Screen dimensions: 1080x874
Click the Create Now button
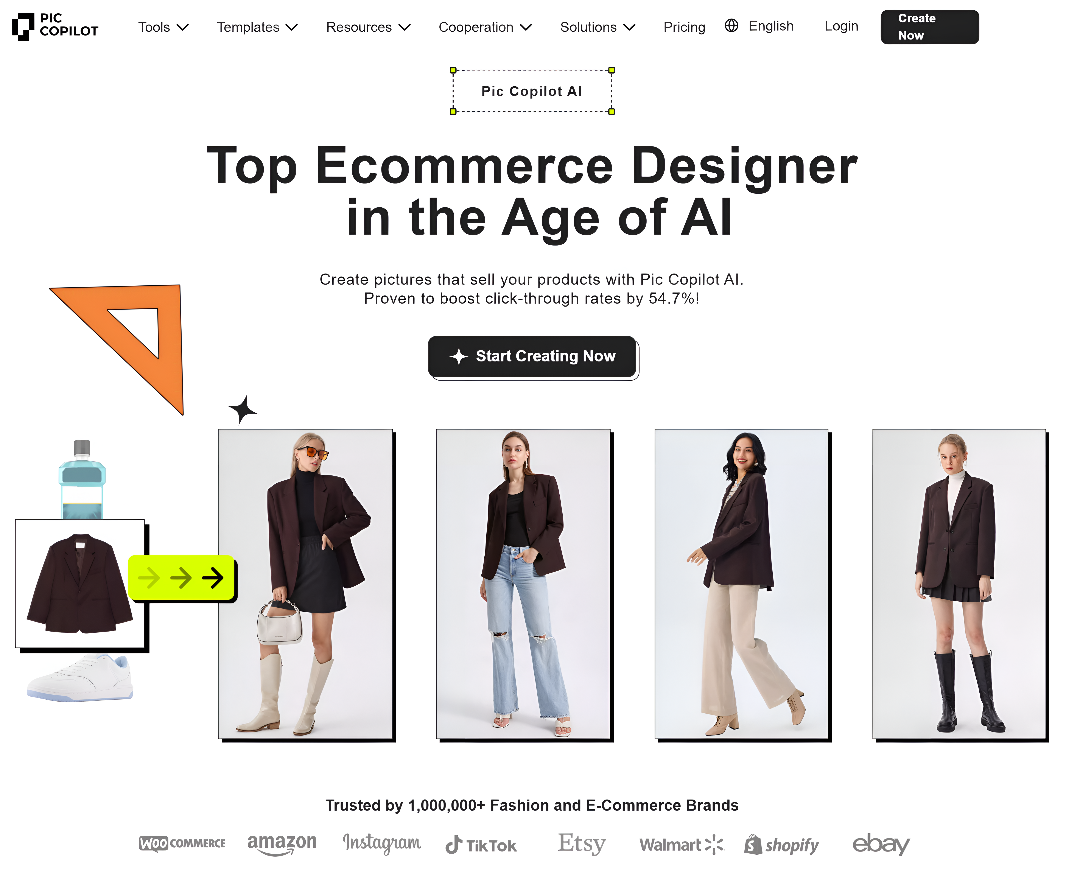(x=929, y=27)
